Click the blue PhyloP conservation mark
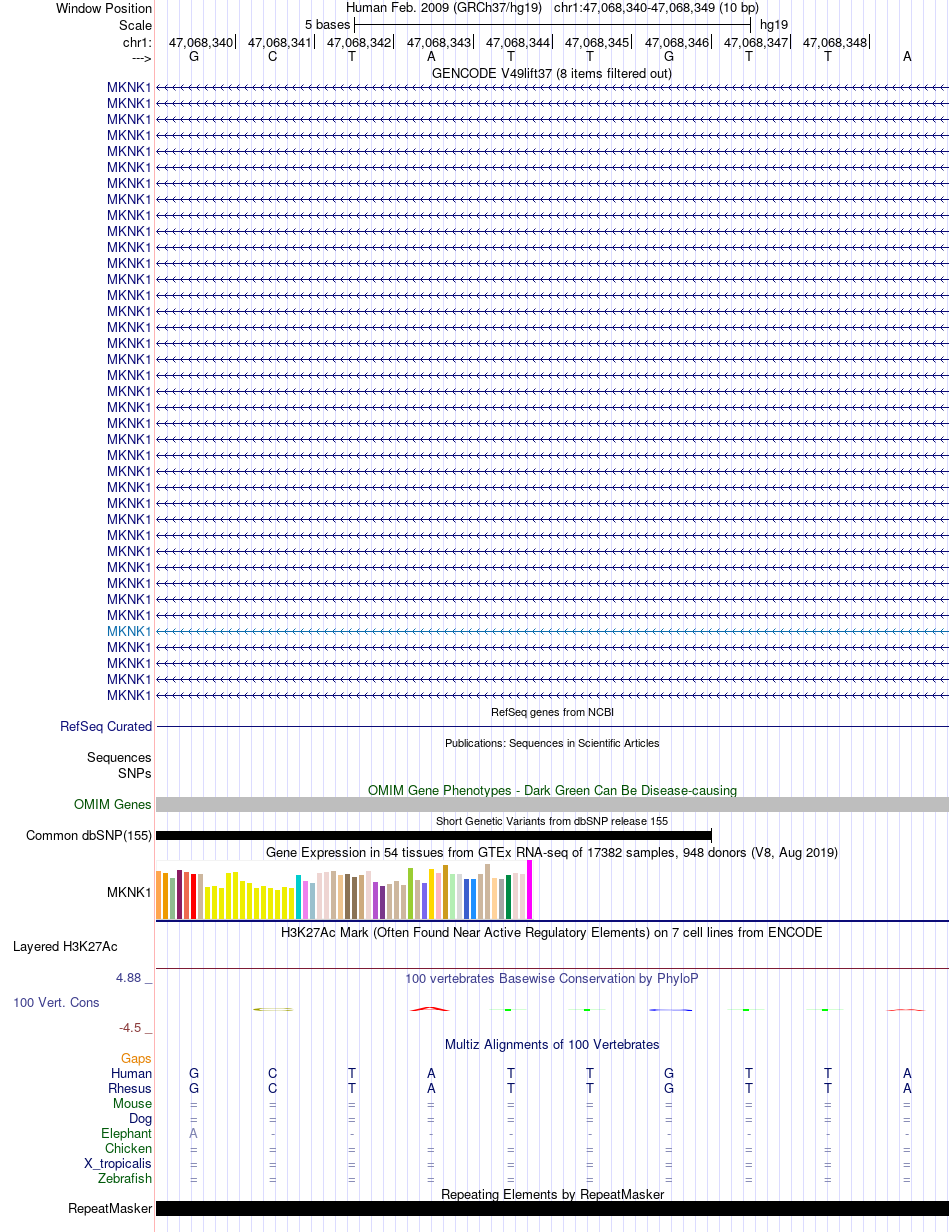This screenshot has width=950, height=1232. coord(671,1010)
